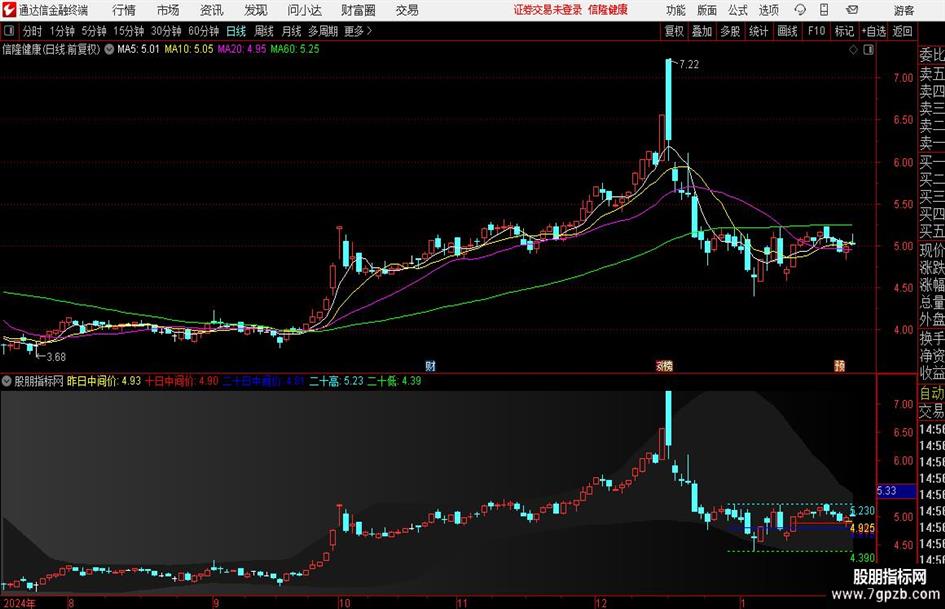Click 二十高: 5.23 indicator value
The height and width of the screenshot is (609, 945).
point(336,381)
